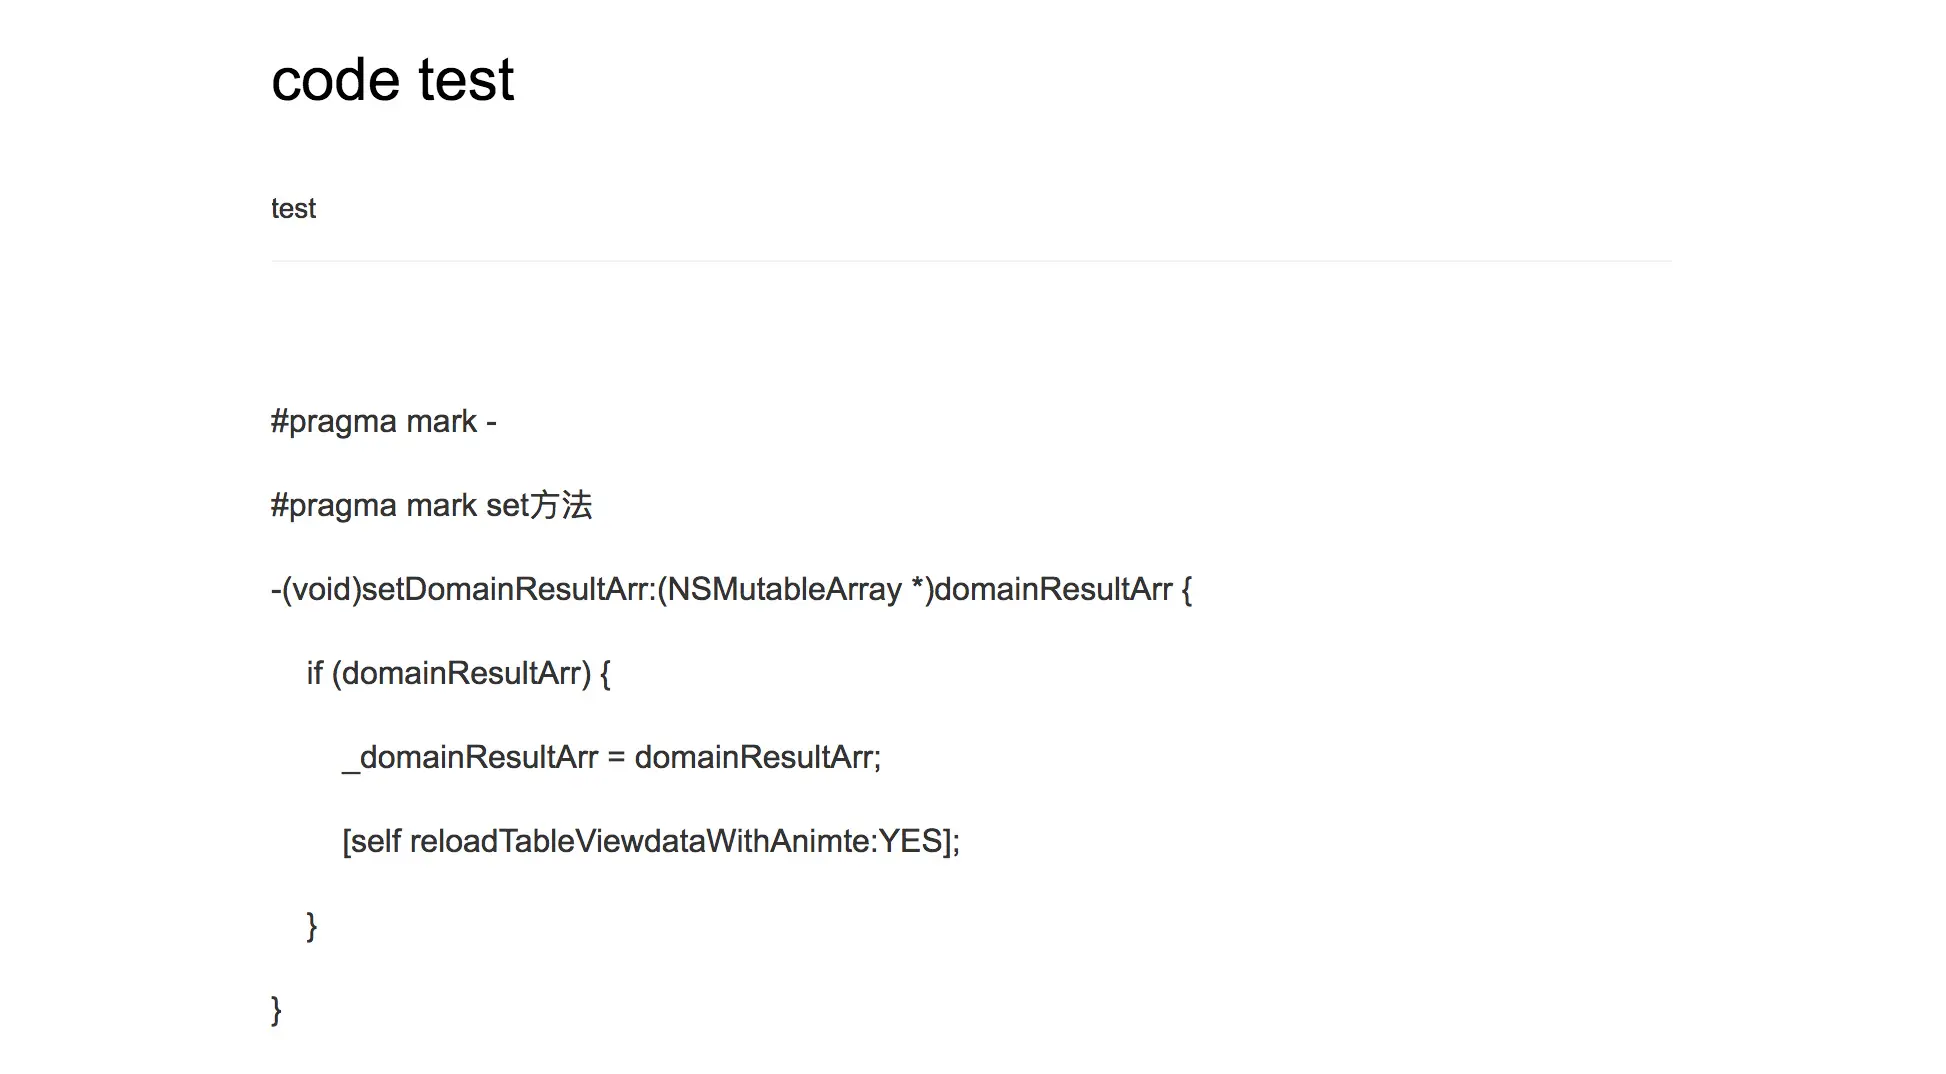Click the "#pragma mark -" line
Image resolution: width=1946 pixels, height=1074 pixels.
(383, 422)
